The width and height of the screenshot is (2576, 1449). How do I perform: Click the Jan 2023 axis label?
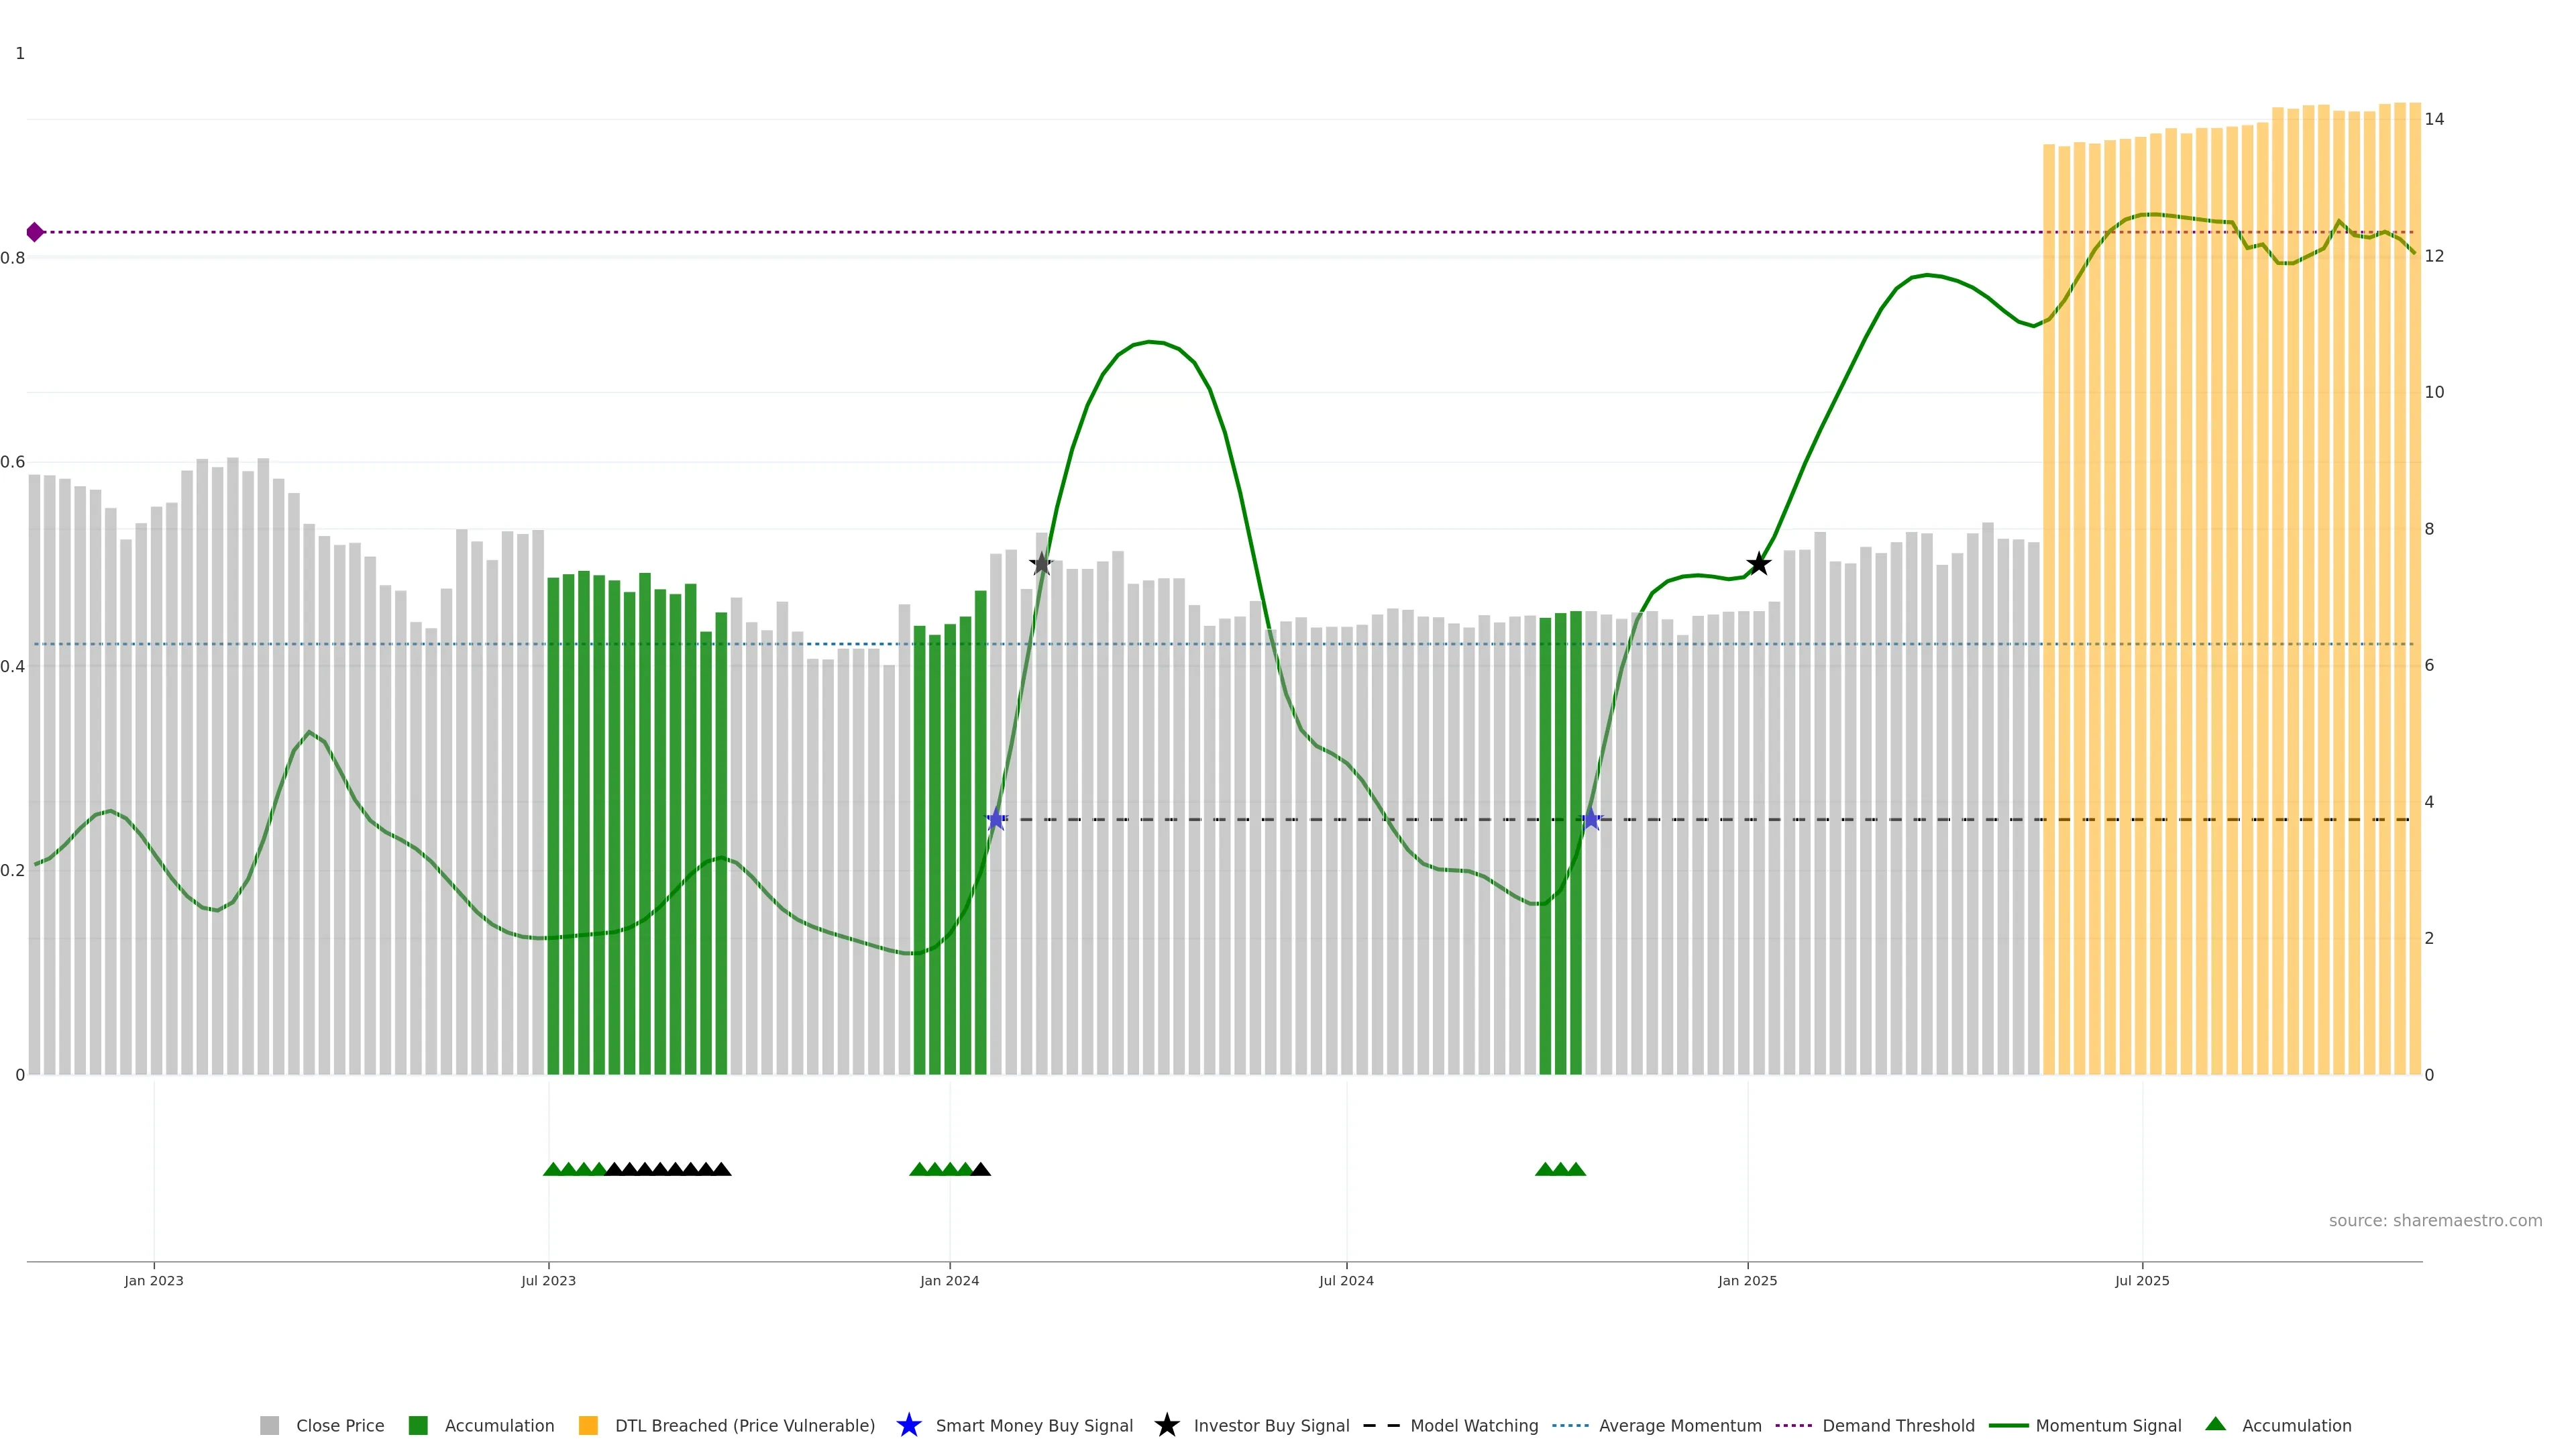(x=154, y=1281)
